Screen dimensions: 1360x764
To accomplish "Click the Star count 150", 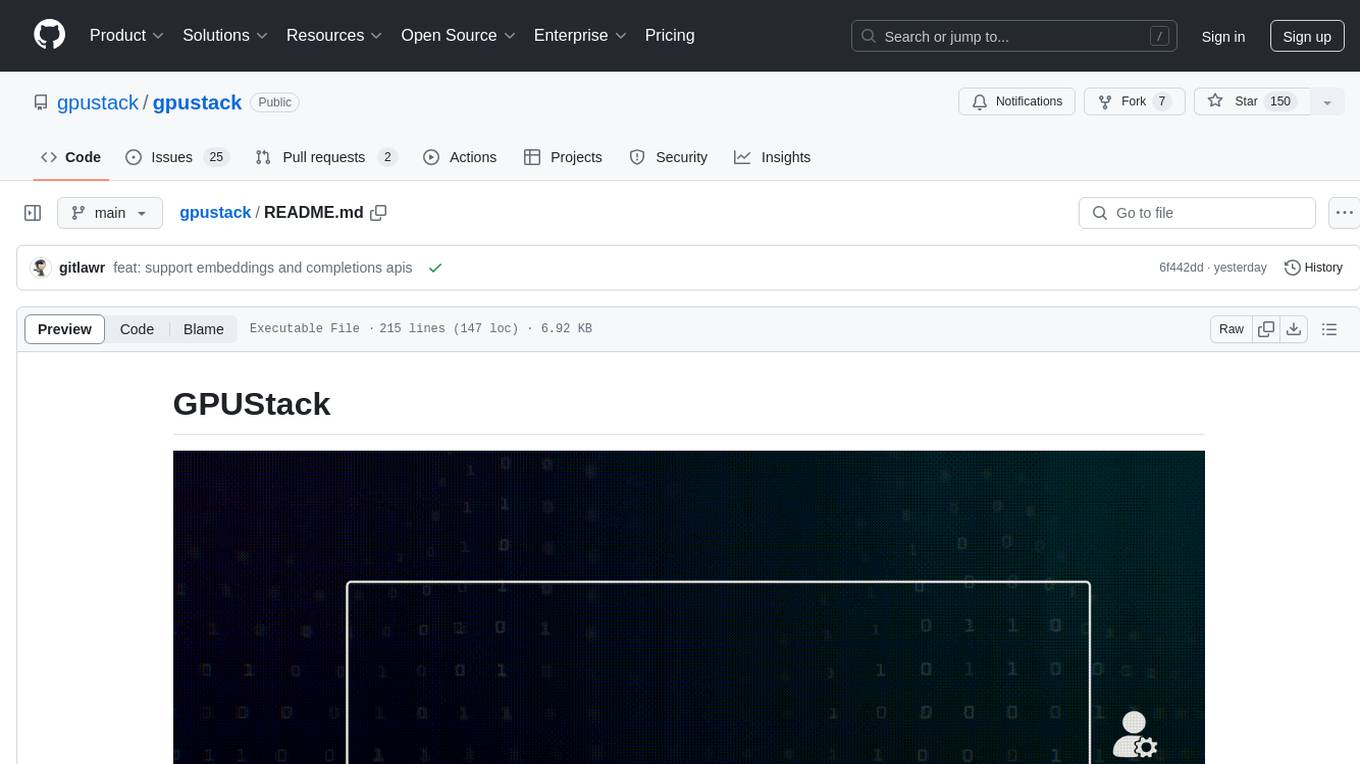I will point(1280,101).
